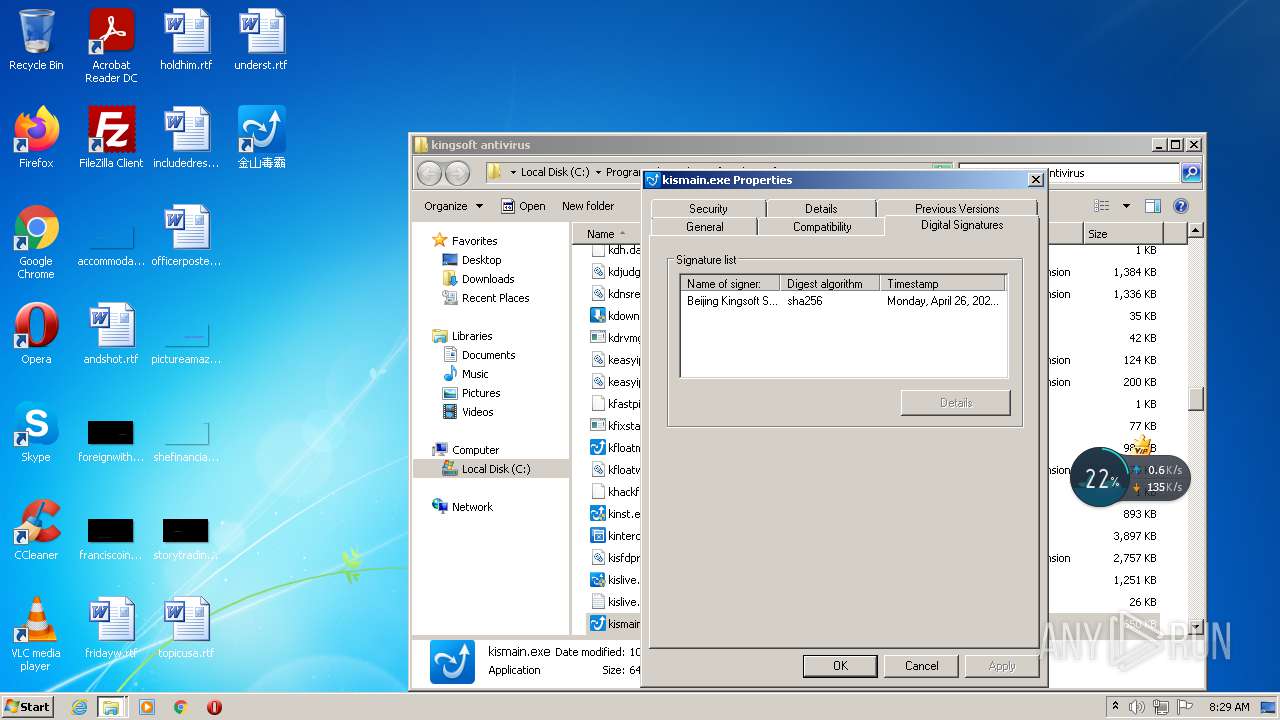The width and height of the screenshot is (1280, 720).
Task: Launch FileZilla Client desktop shortcut
Action: pos(111,138)
